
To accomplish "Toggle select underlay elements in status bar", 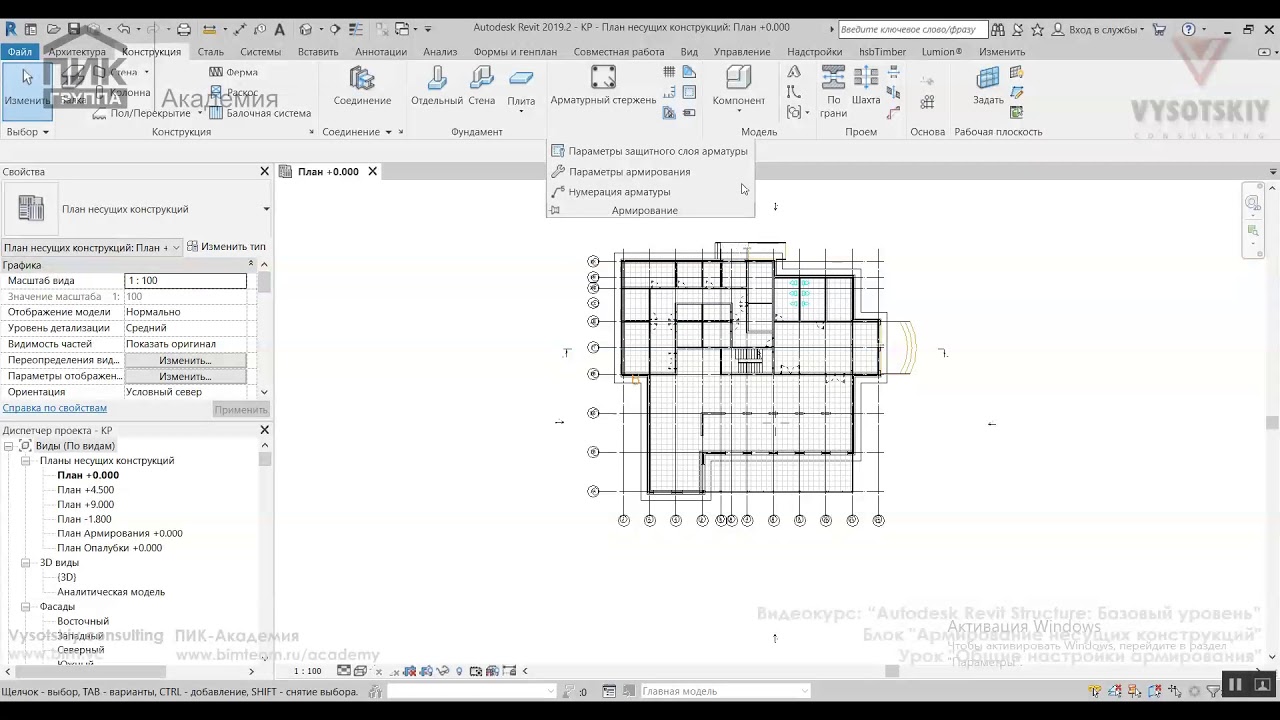I will 1114,691.
